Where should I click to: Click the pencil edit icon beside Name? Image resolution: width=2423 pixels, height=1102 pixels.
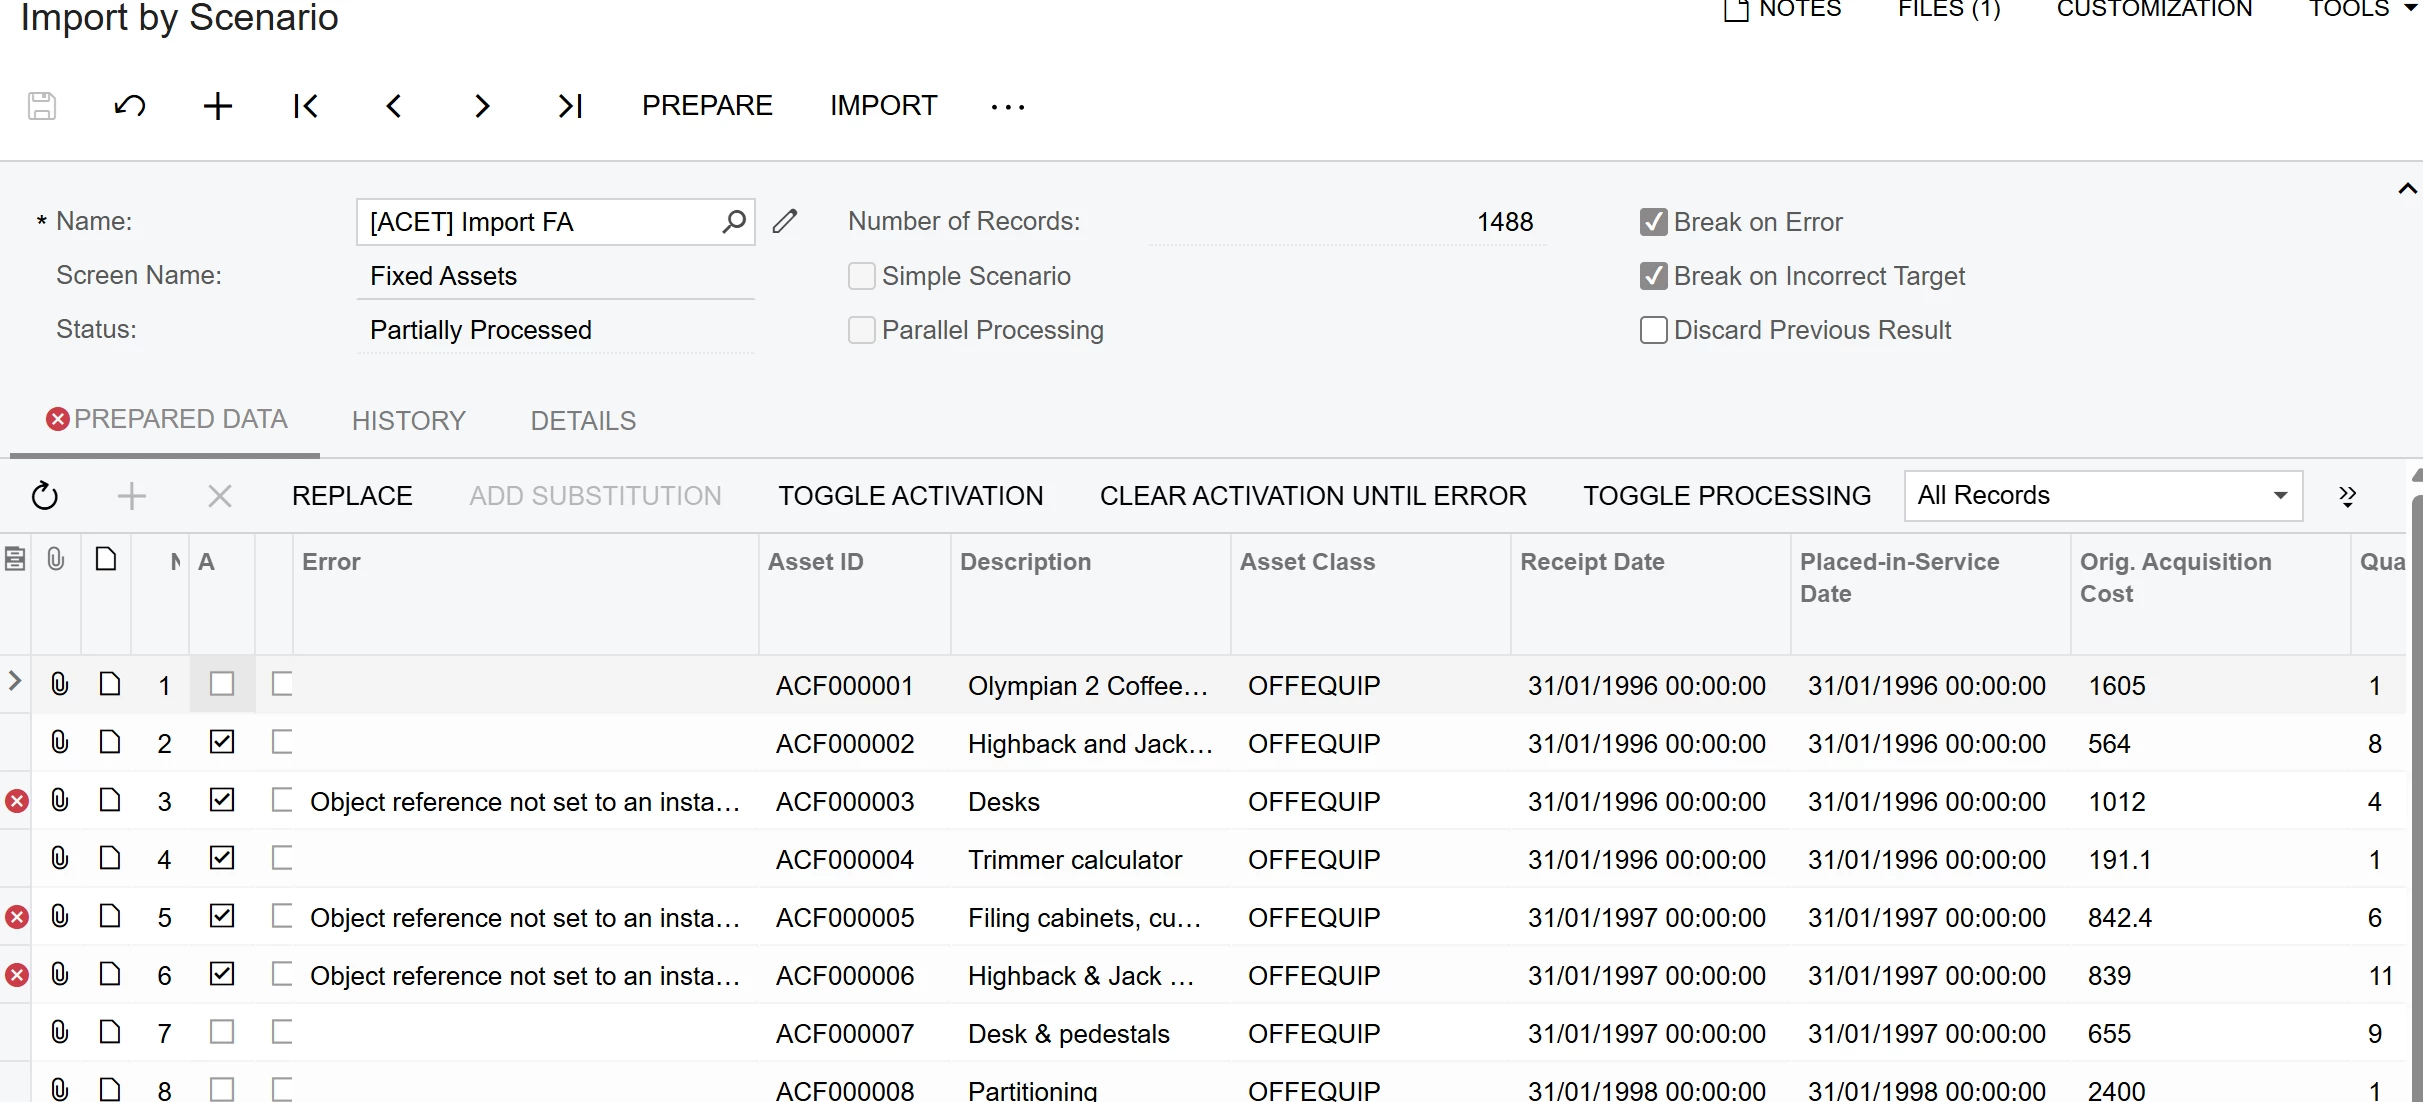tap(785, 221)
